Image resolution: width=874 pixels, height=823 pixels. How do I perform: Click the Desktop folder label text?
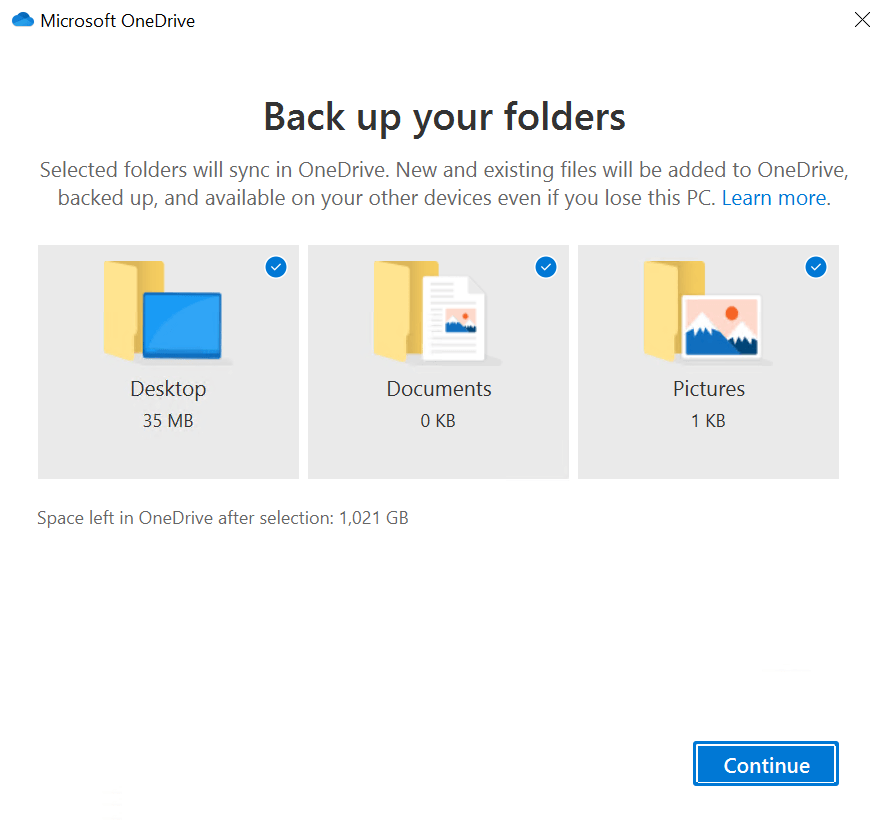pos(168,389)
